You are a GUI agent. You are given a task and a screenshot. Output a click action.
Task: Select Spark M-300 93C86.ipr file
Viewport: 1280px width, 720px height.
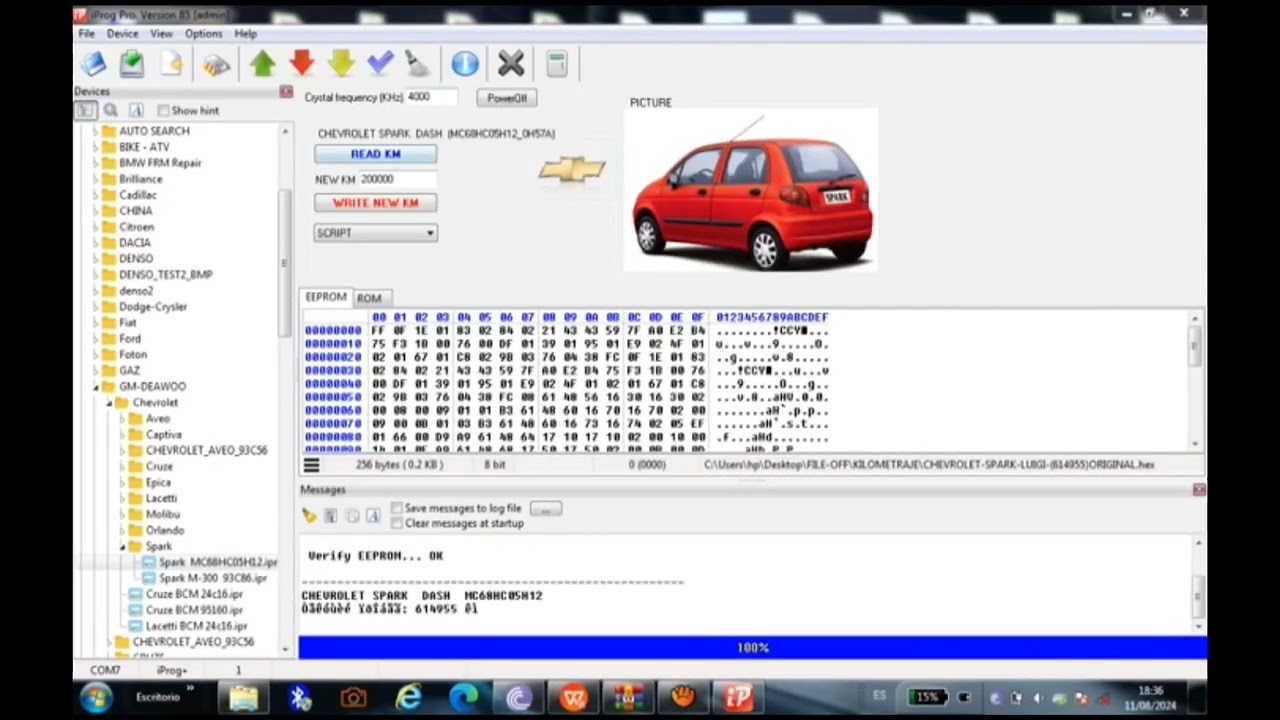(x=205, y=578)
